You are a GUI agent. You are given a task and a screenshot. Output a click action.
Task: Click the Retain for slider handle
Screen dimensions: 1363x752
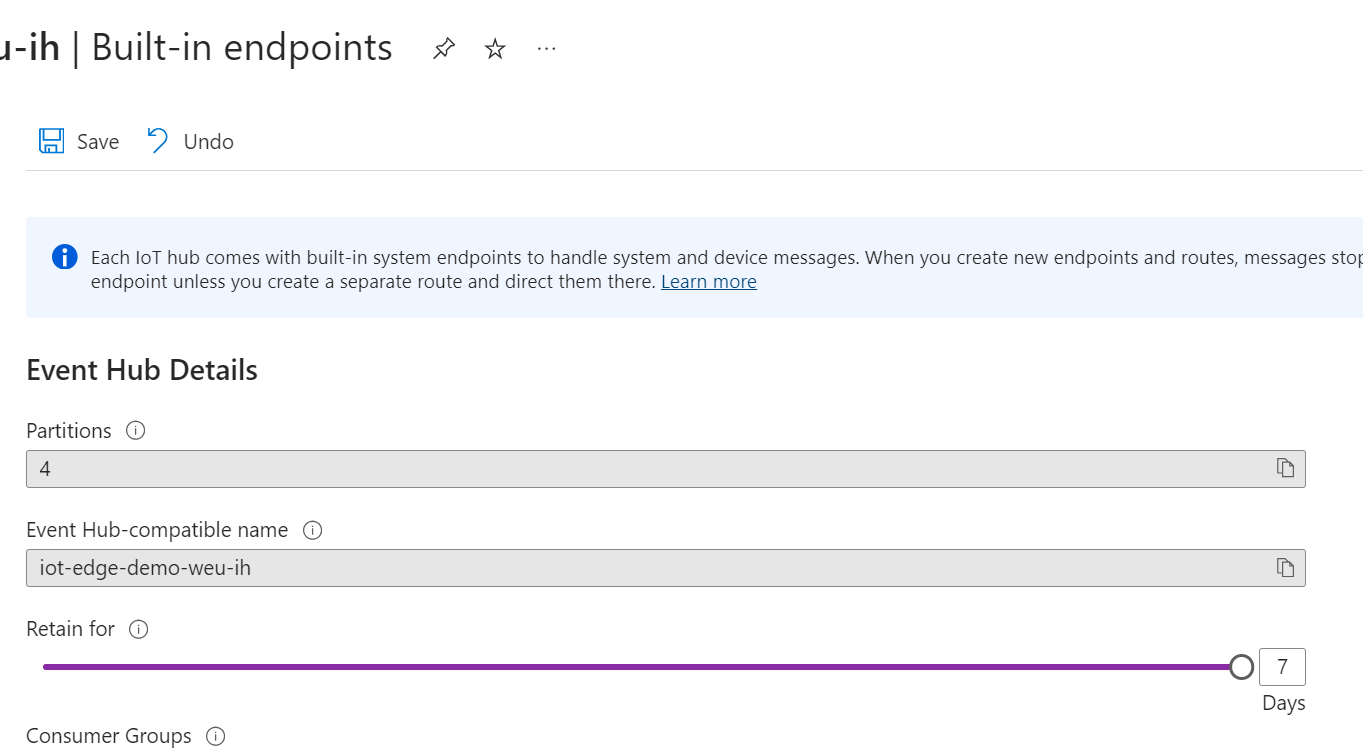click(x=1242, y=665)
